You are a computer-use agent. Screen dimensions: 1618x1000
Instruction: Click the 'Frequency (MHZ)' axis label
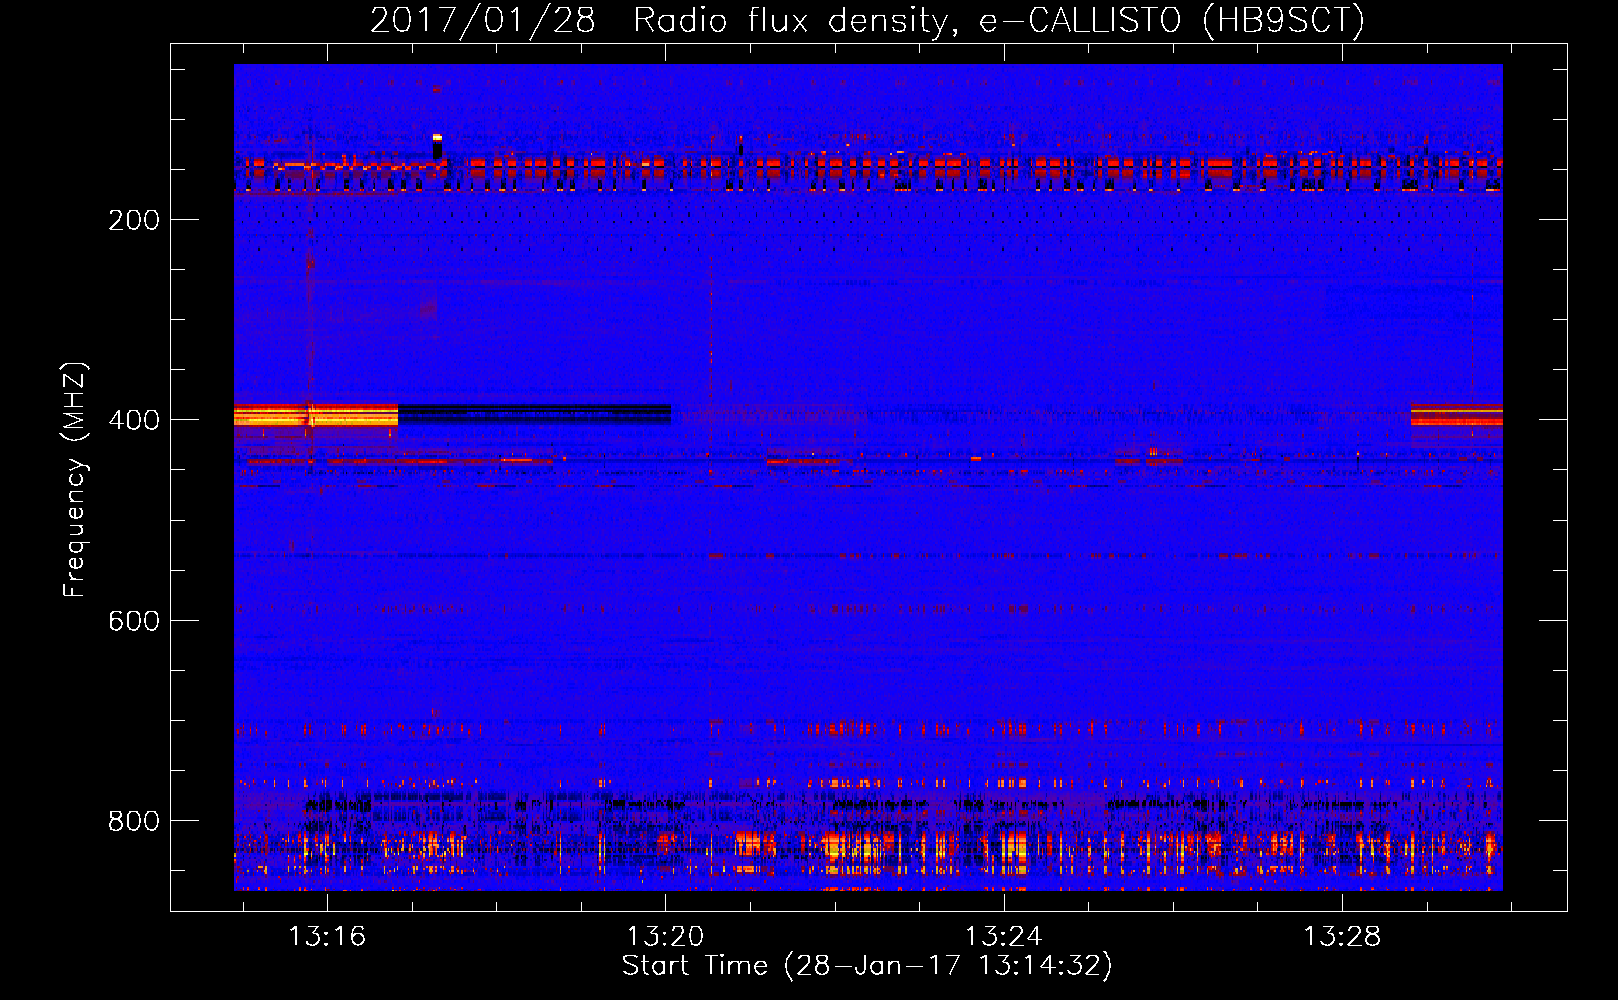click(x=74, y=480)
